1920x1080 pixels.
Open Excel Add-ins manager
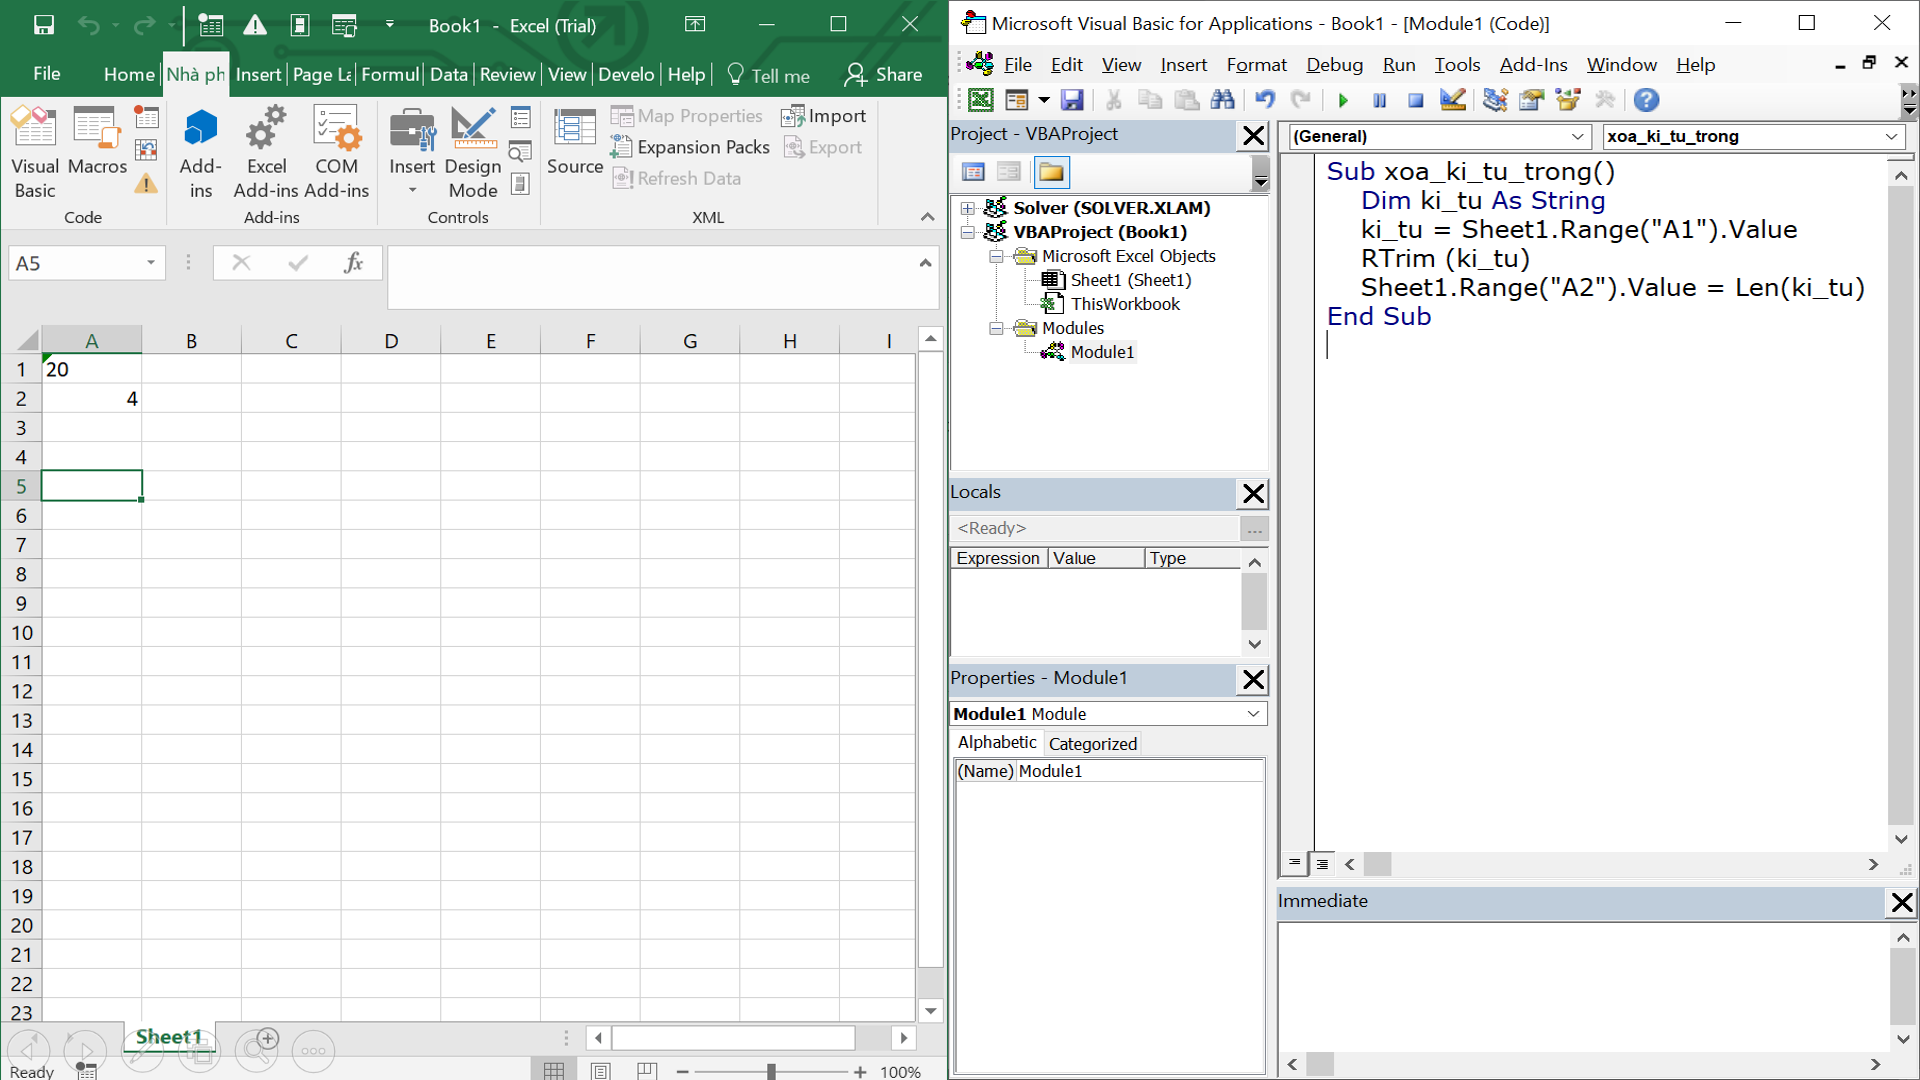pyautogui.click(x=266, y=153)
